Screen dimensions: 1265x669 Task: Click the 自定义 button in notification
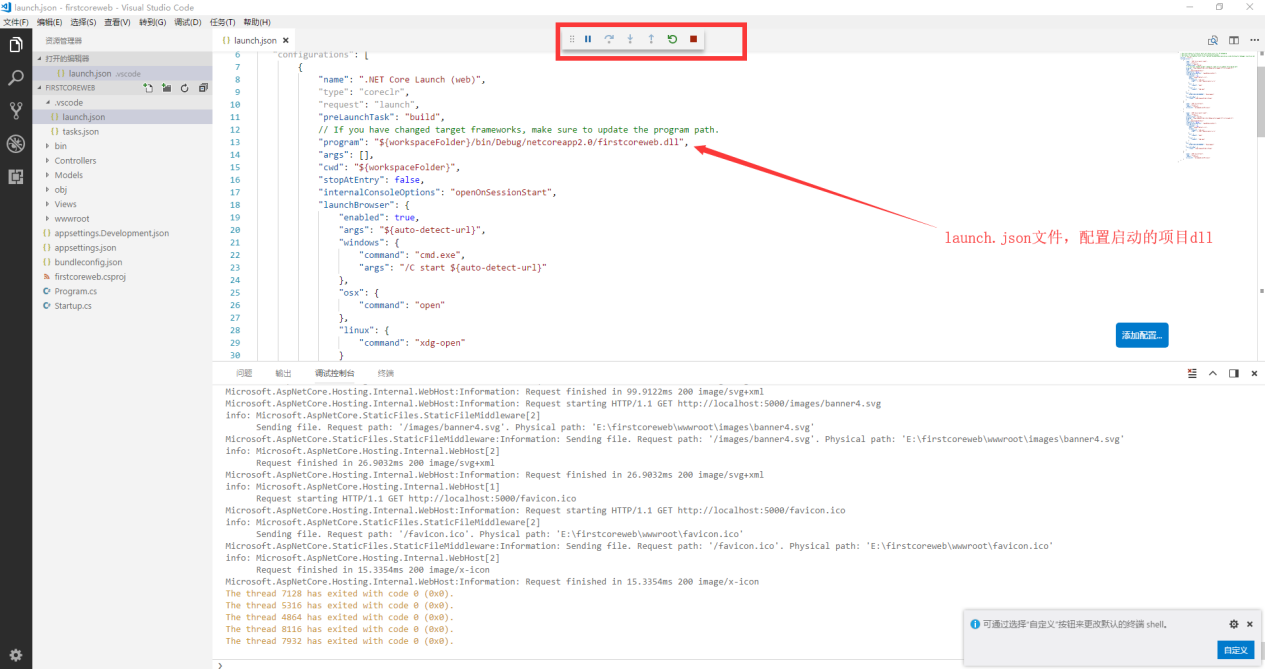1235,650
